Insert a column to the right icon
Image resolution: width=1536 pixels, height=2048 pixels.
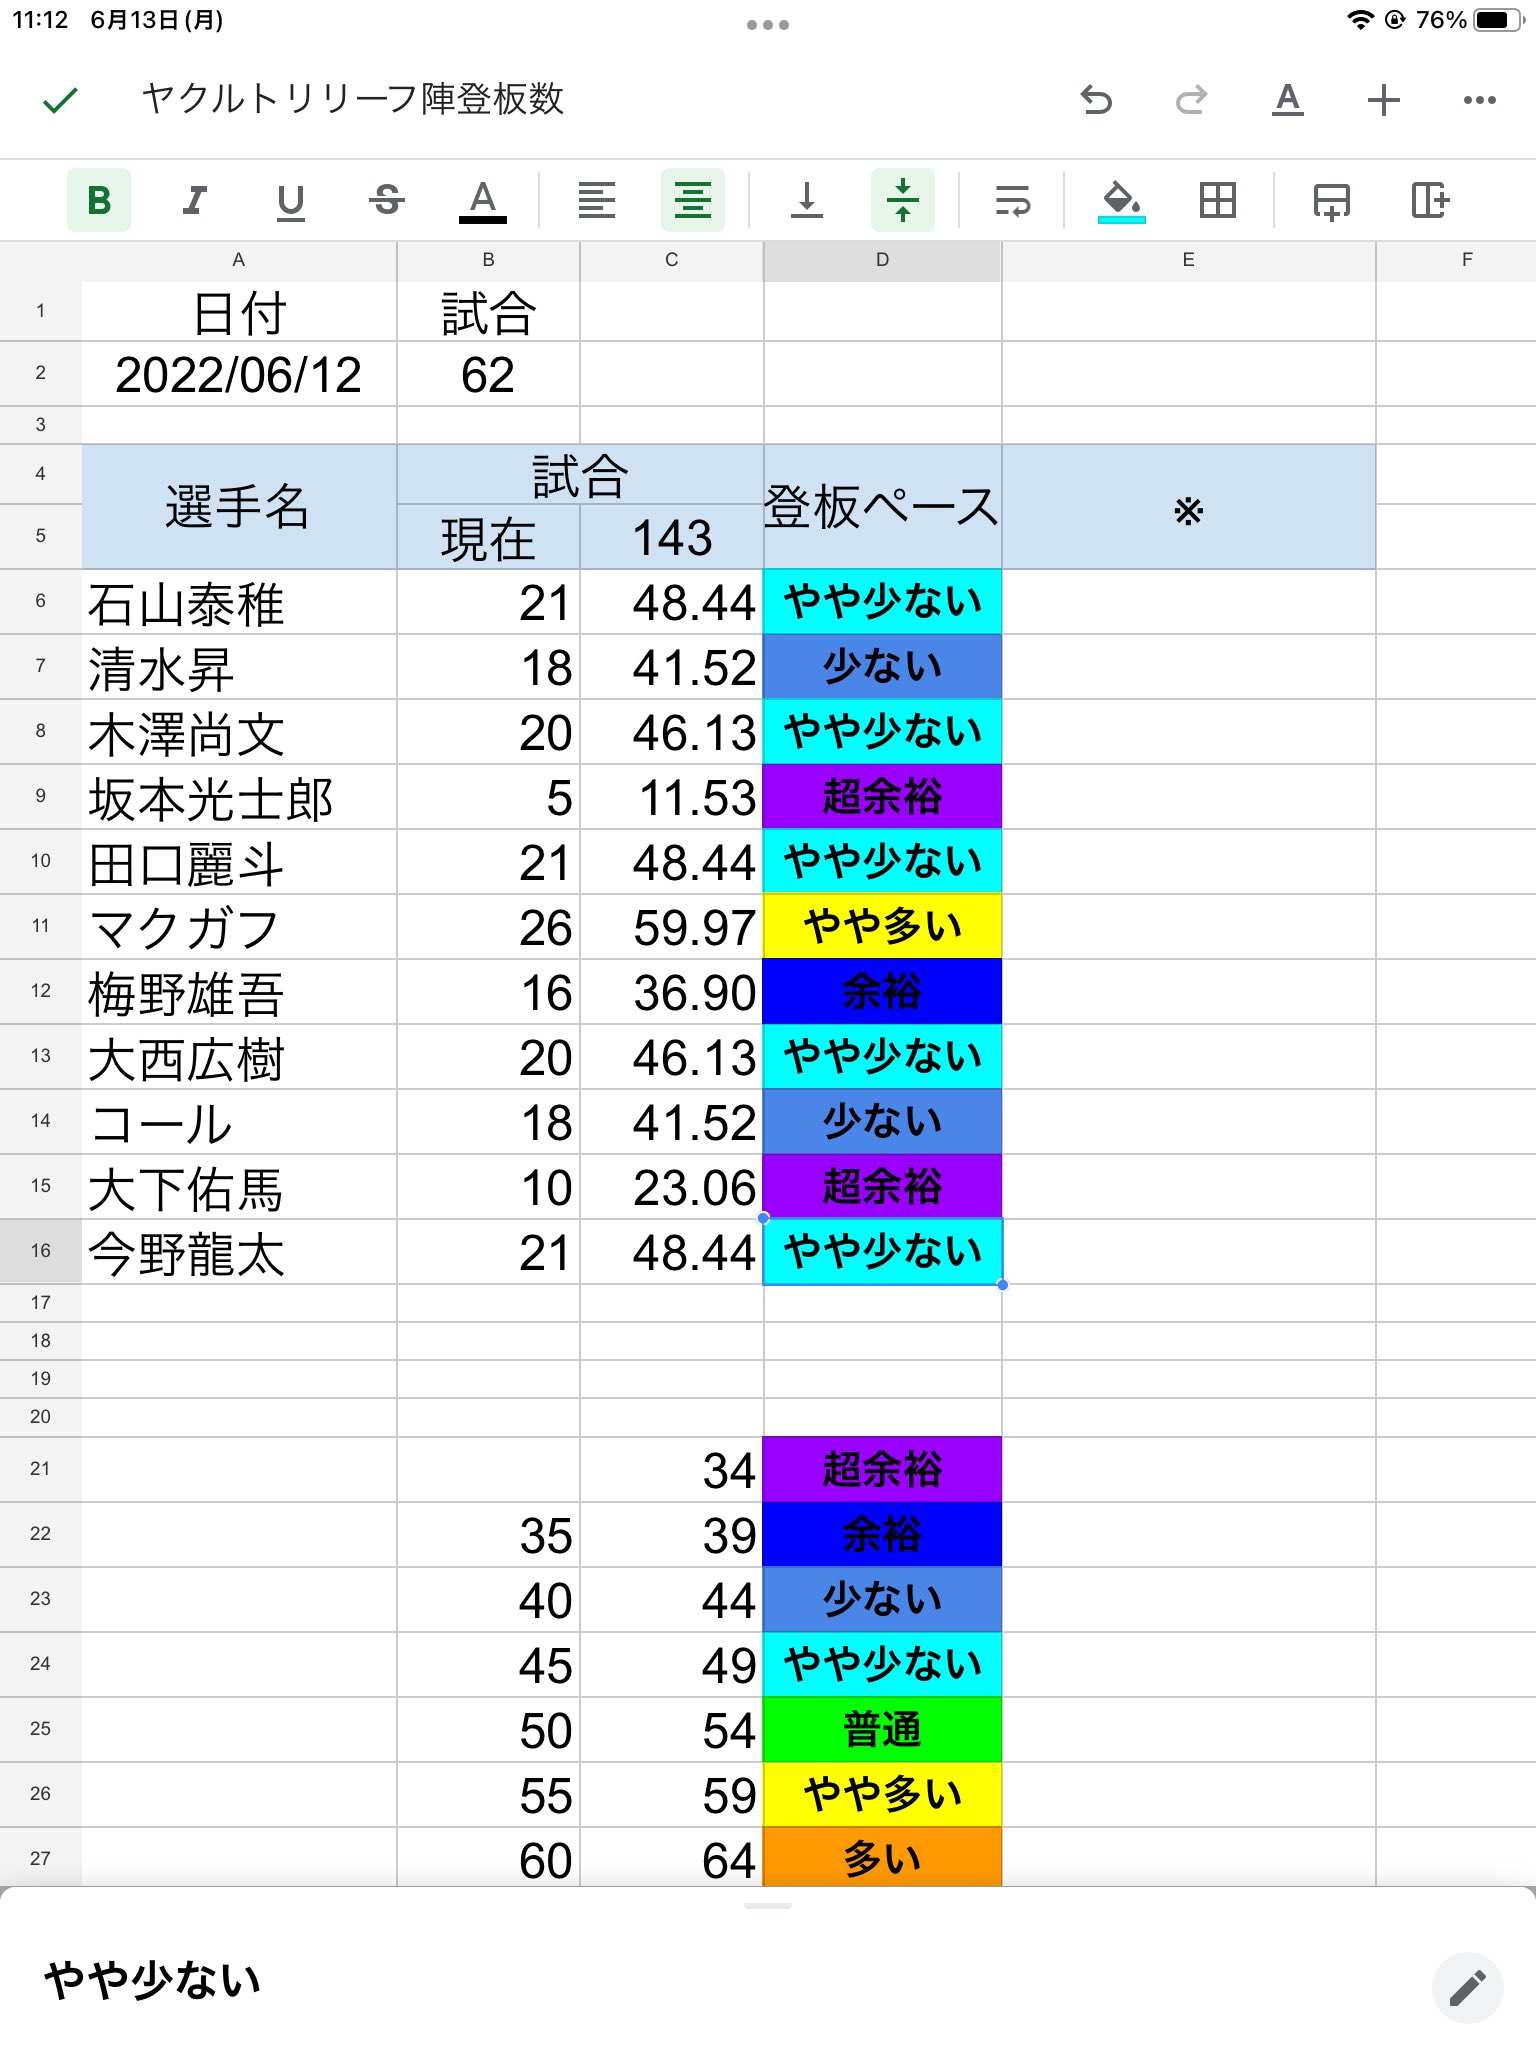[1430, 200]
